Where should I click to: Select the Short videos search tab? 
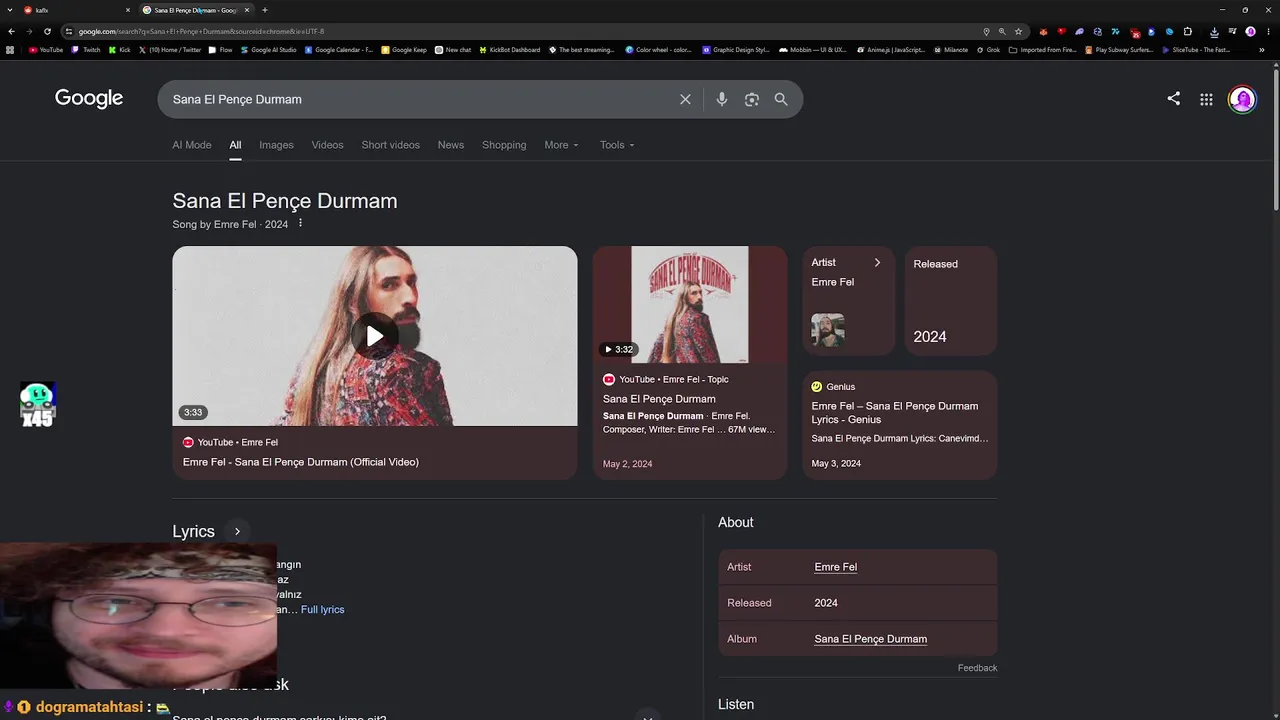(391, 145)
